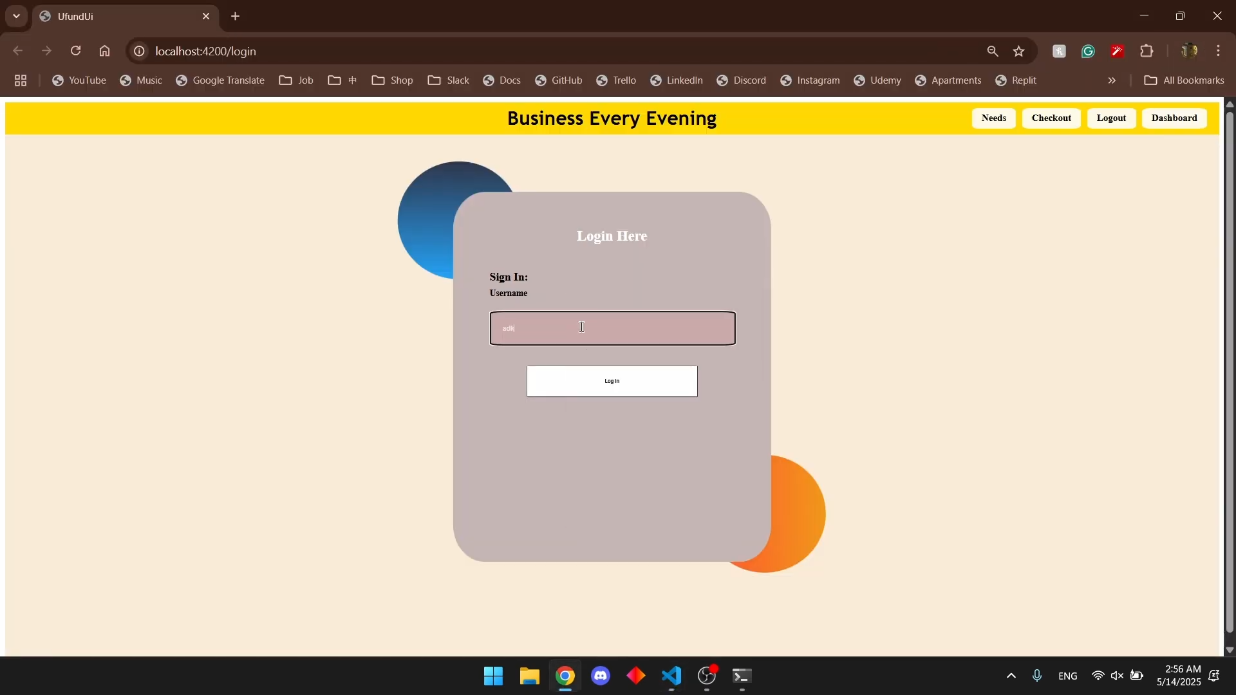View site information icon in address bar
The width and height of the screenshot is (1236, 695).
click(x=139, y=51)
